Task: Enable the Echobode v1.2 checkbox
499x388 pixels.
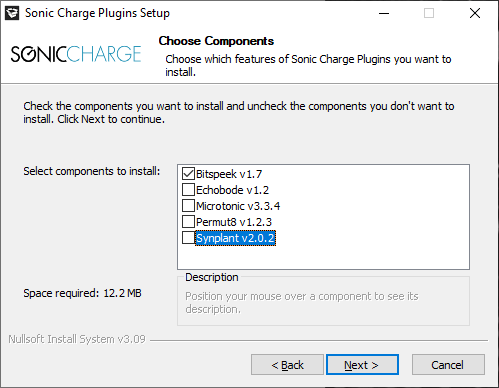Action: [188, 190]
